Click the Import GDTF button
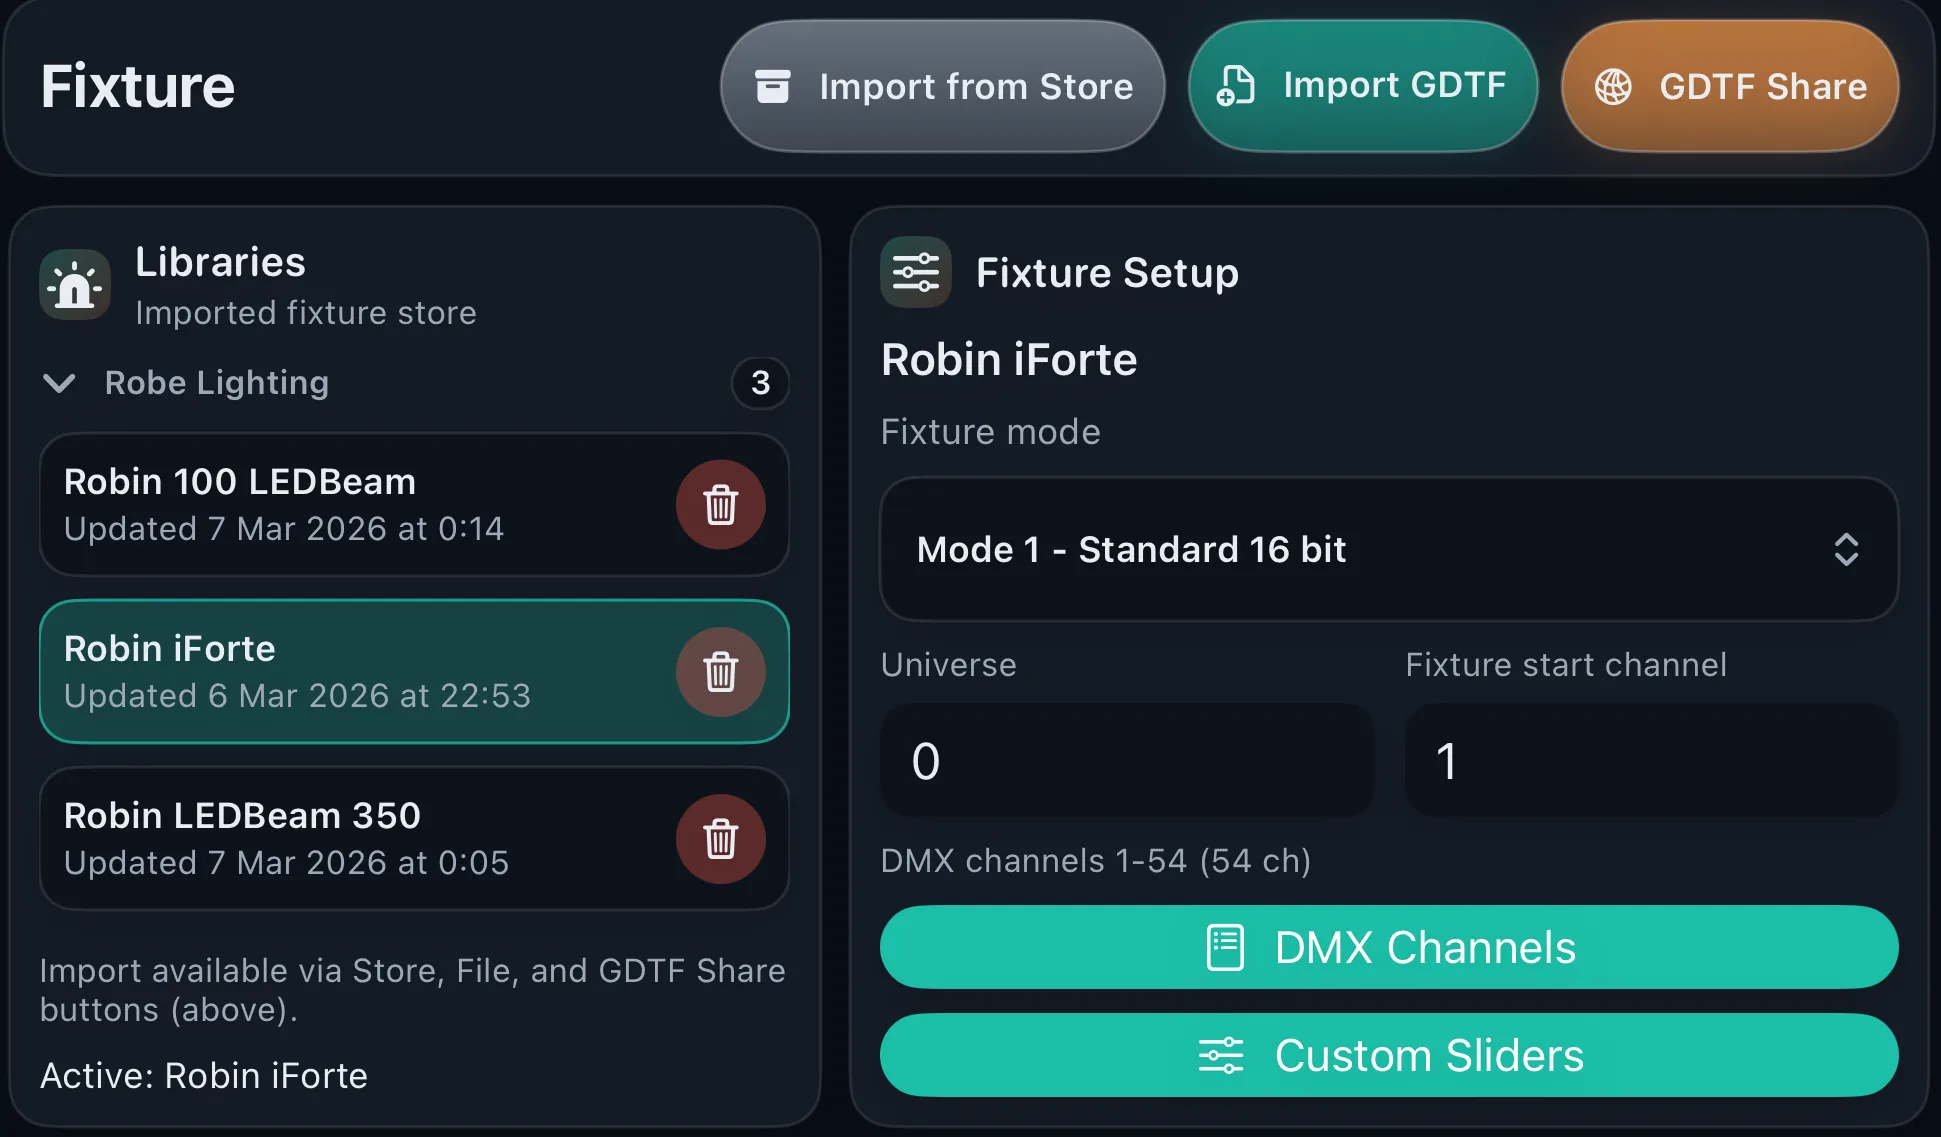The width and height of the screenshot is (1941, 1137). tap(1363, 85)
